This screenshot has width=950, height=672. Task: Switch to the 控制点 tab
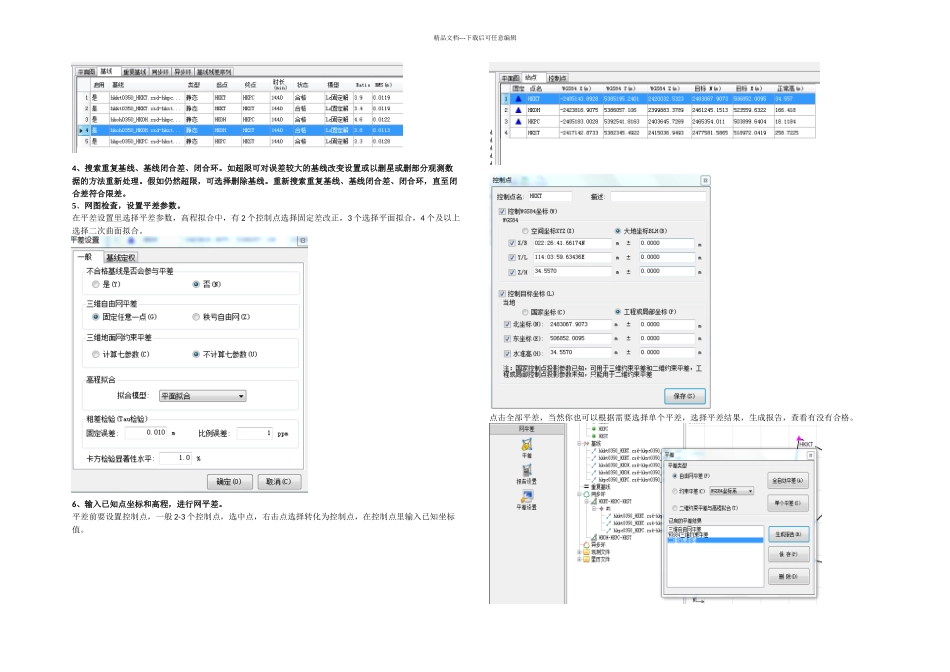pos(557,78)
